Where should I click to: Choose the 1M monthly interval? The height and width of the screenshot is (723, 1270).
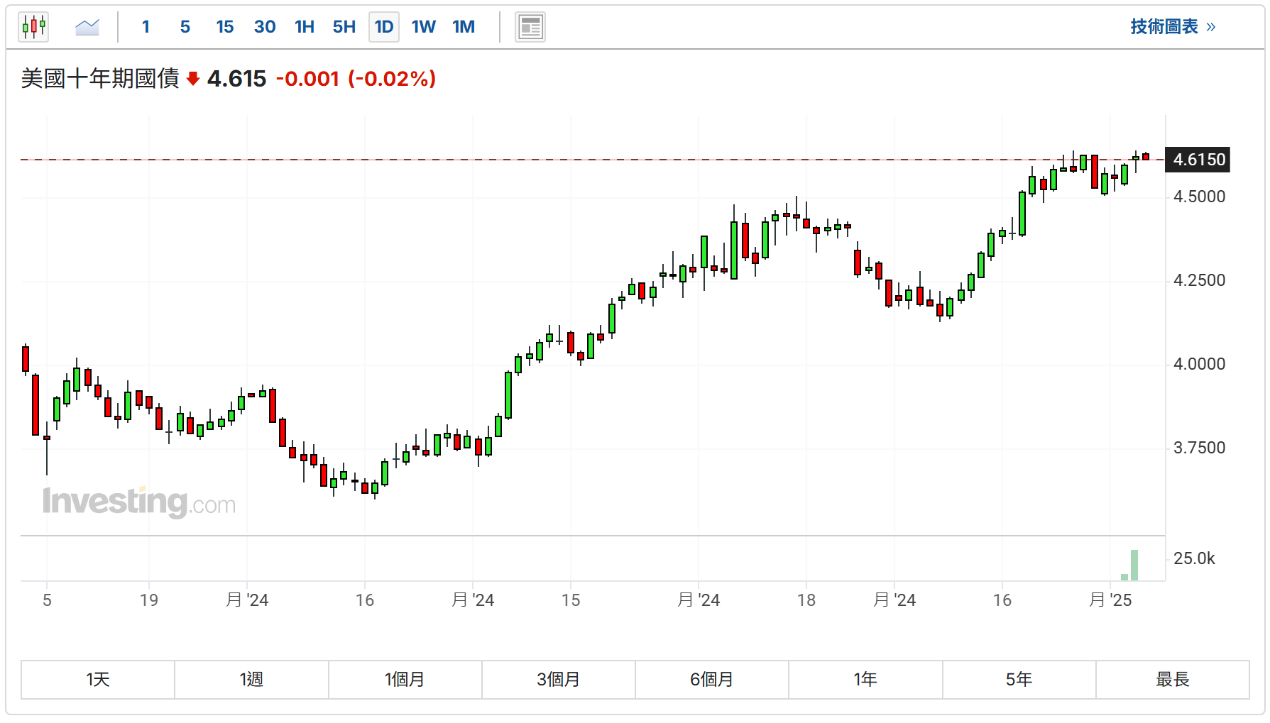[x=463, y=27]
